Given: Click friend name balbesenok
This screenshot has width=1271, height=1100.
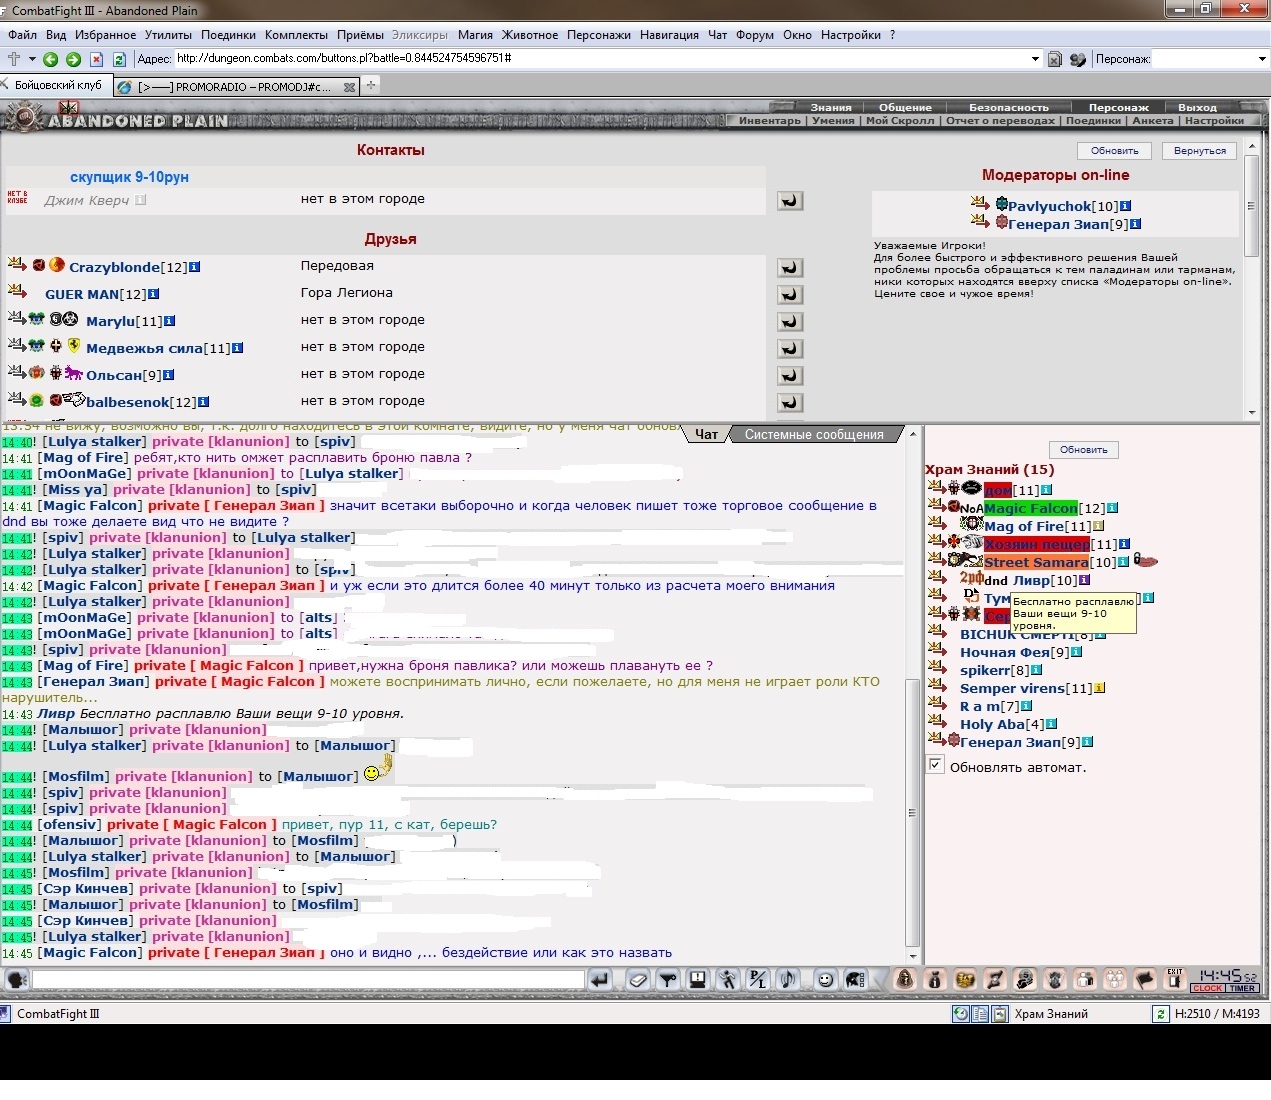Looking at the screenshot, I should (128, 402).
